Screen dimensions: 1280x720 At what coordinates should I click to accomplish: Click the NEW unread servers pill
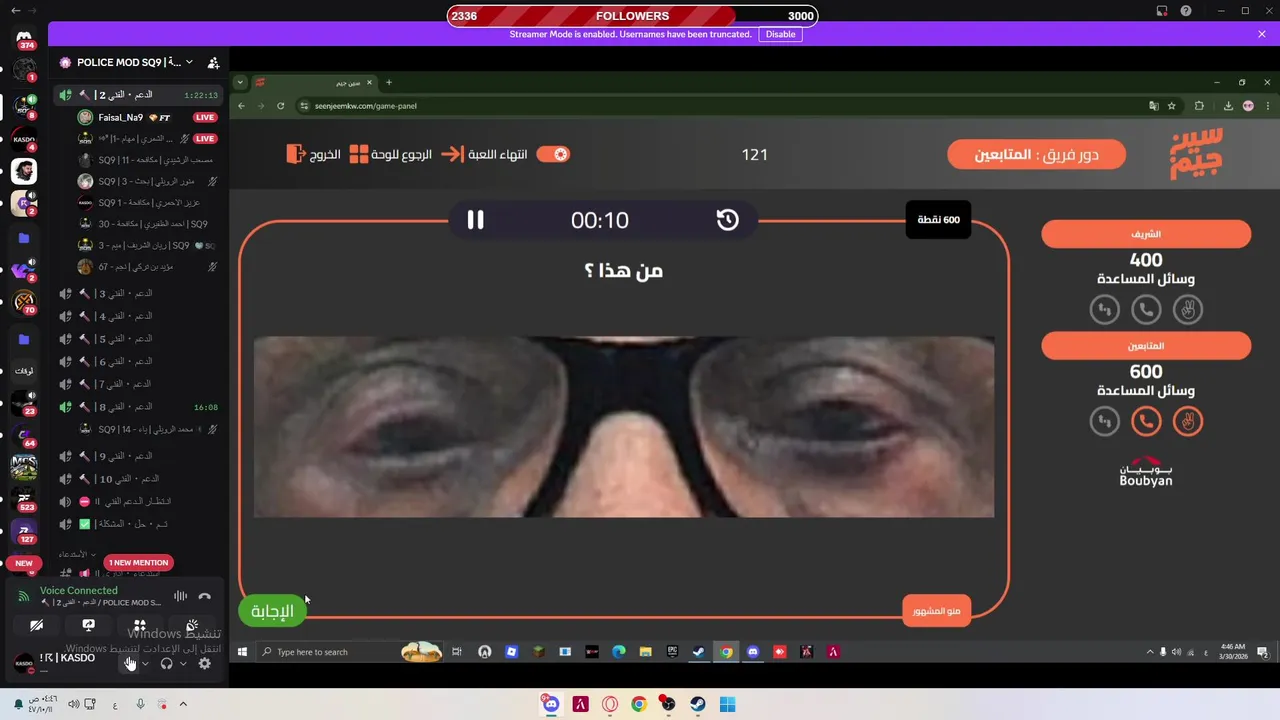coord(24,563)
